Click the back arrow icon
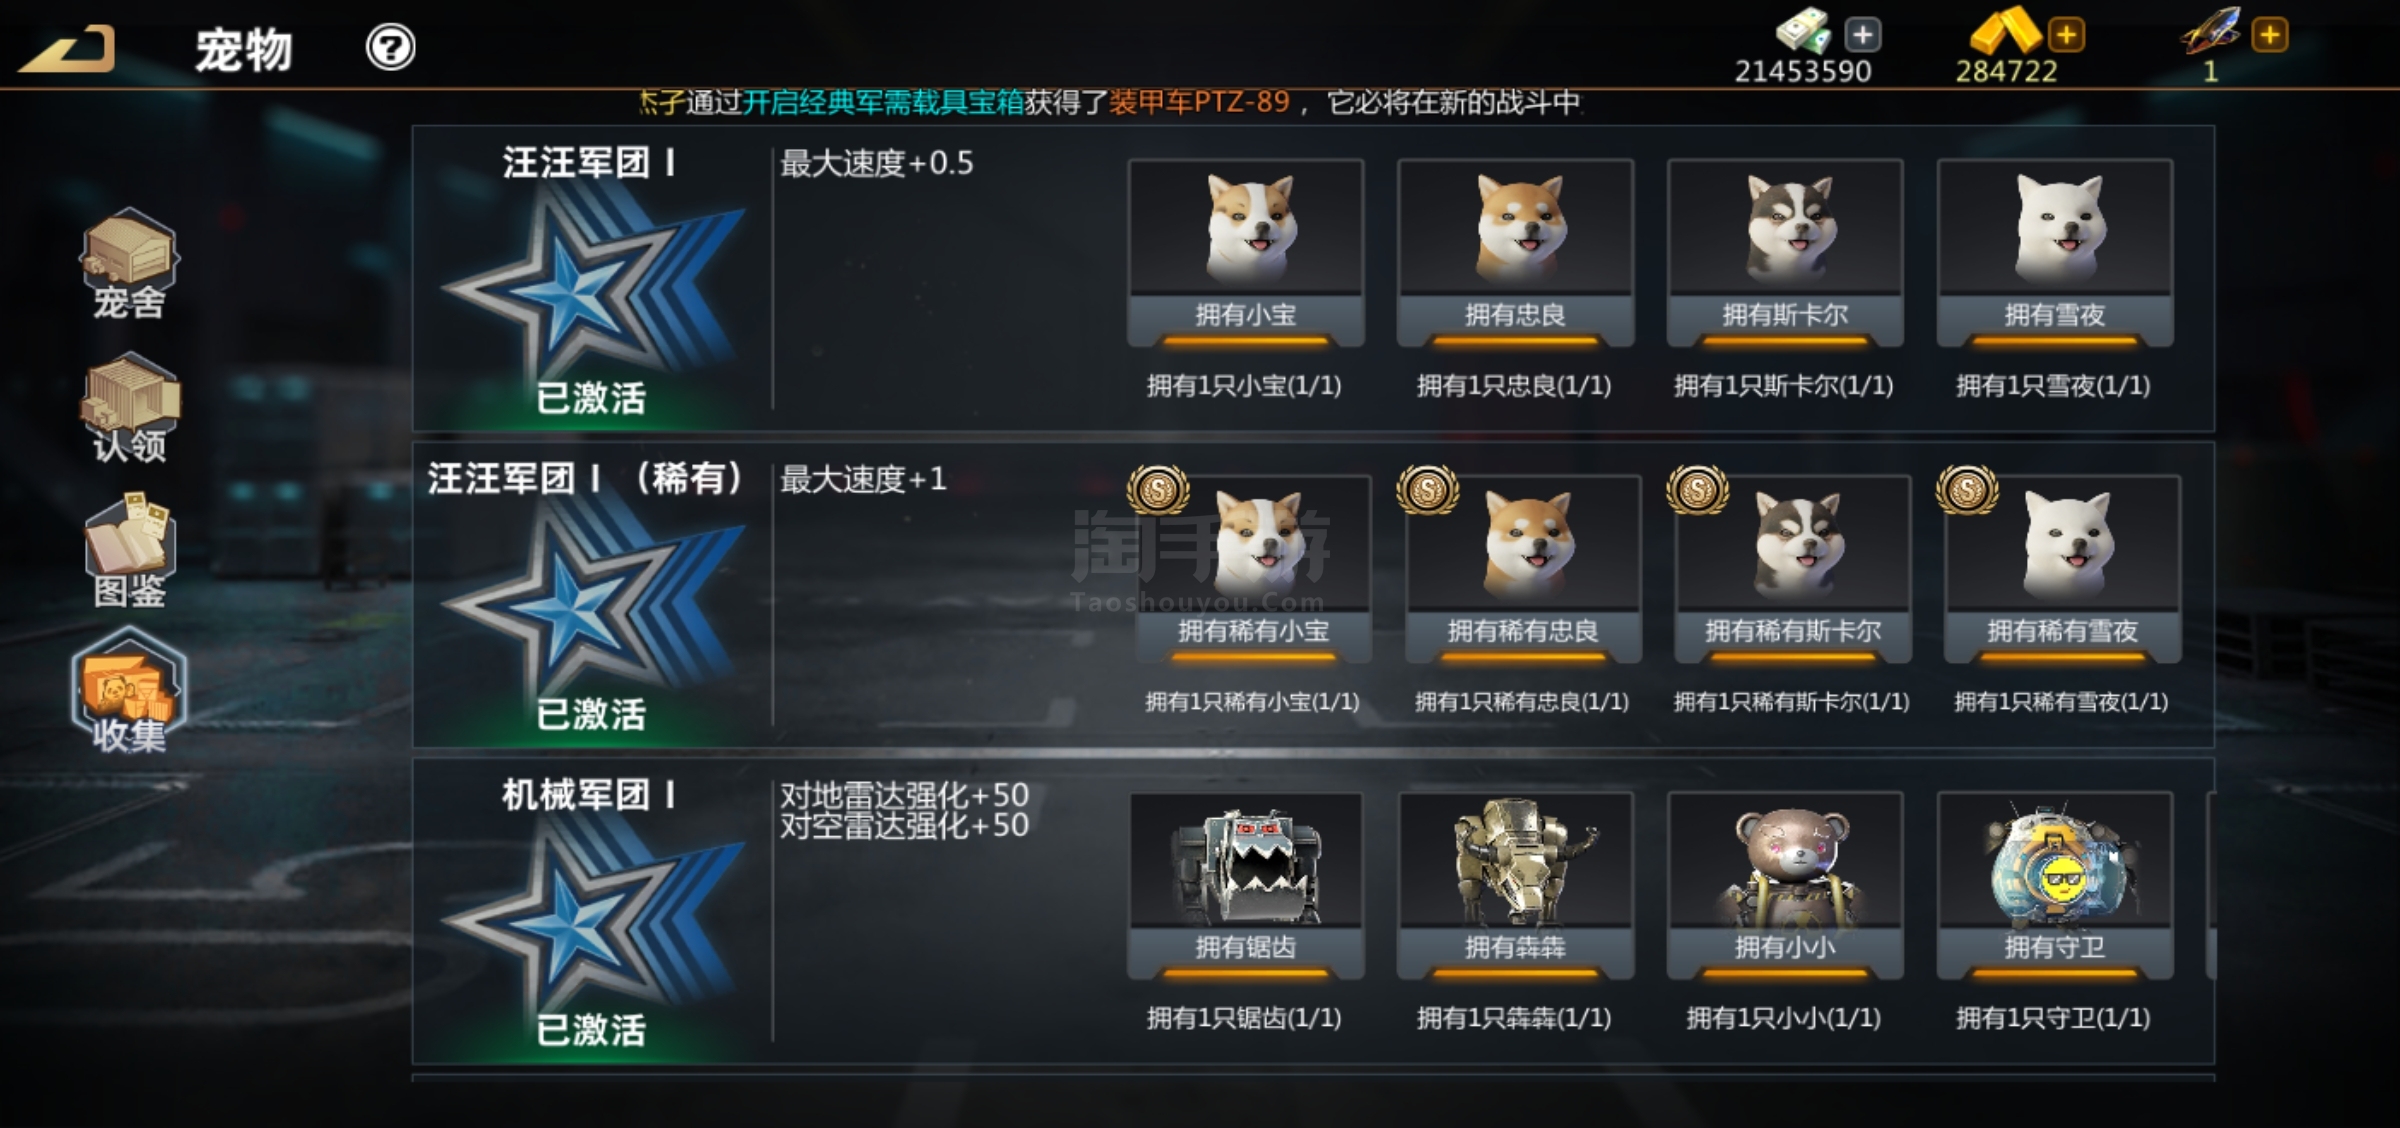Screen dimensions: 2400x1128 pos(68,48)
